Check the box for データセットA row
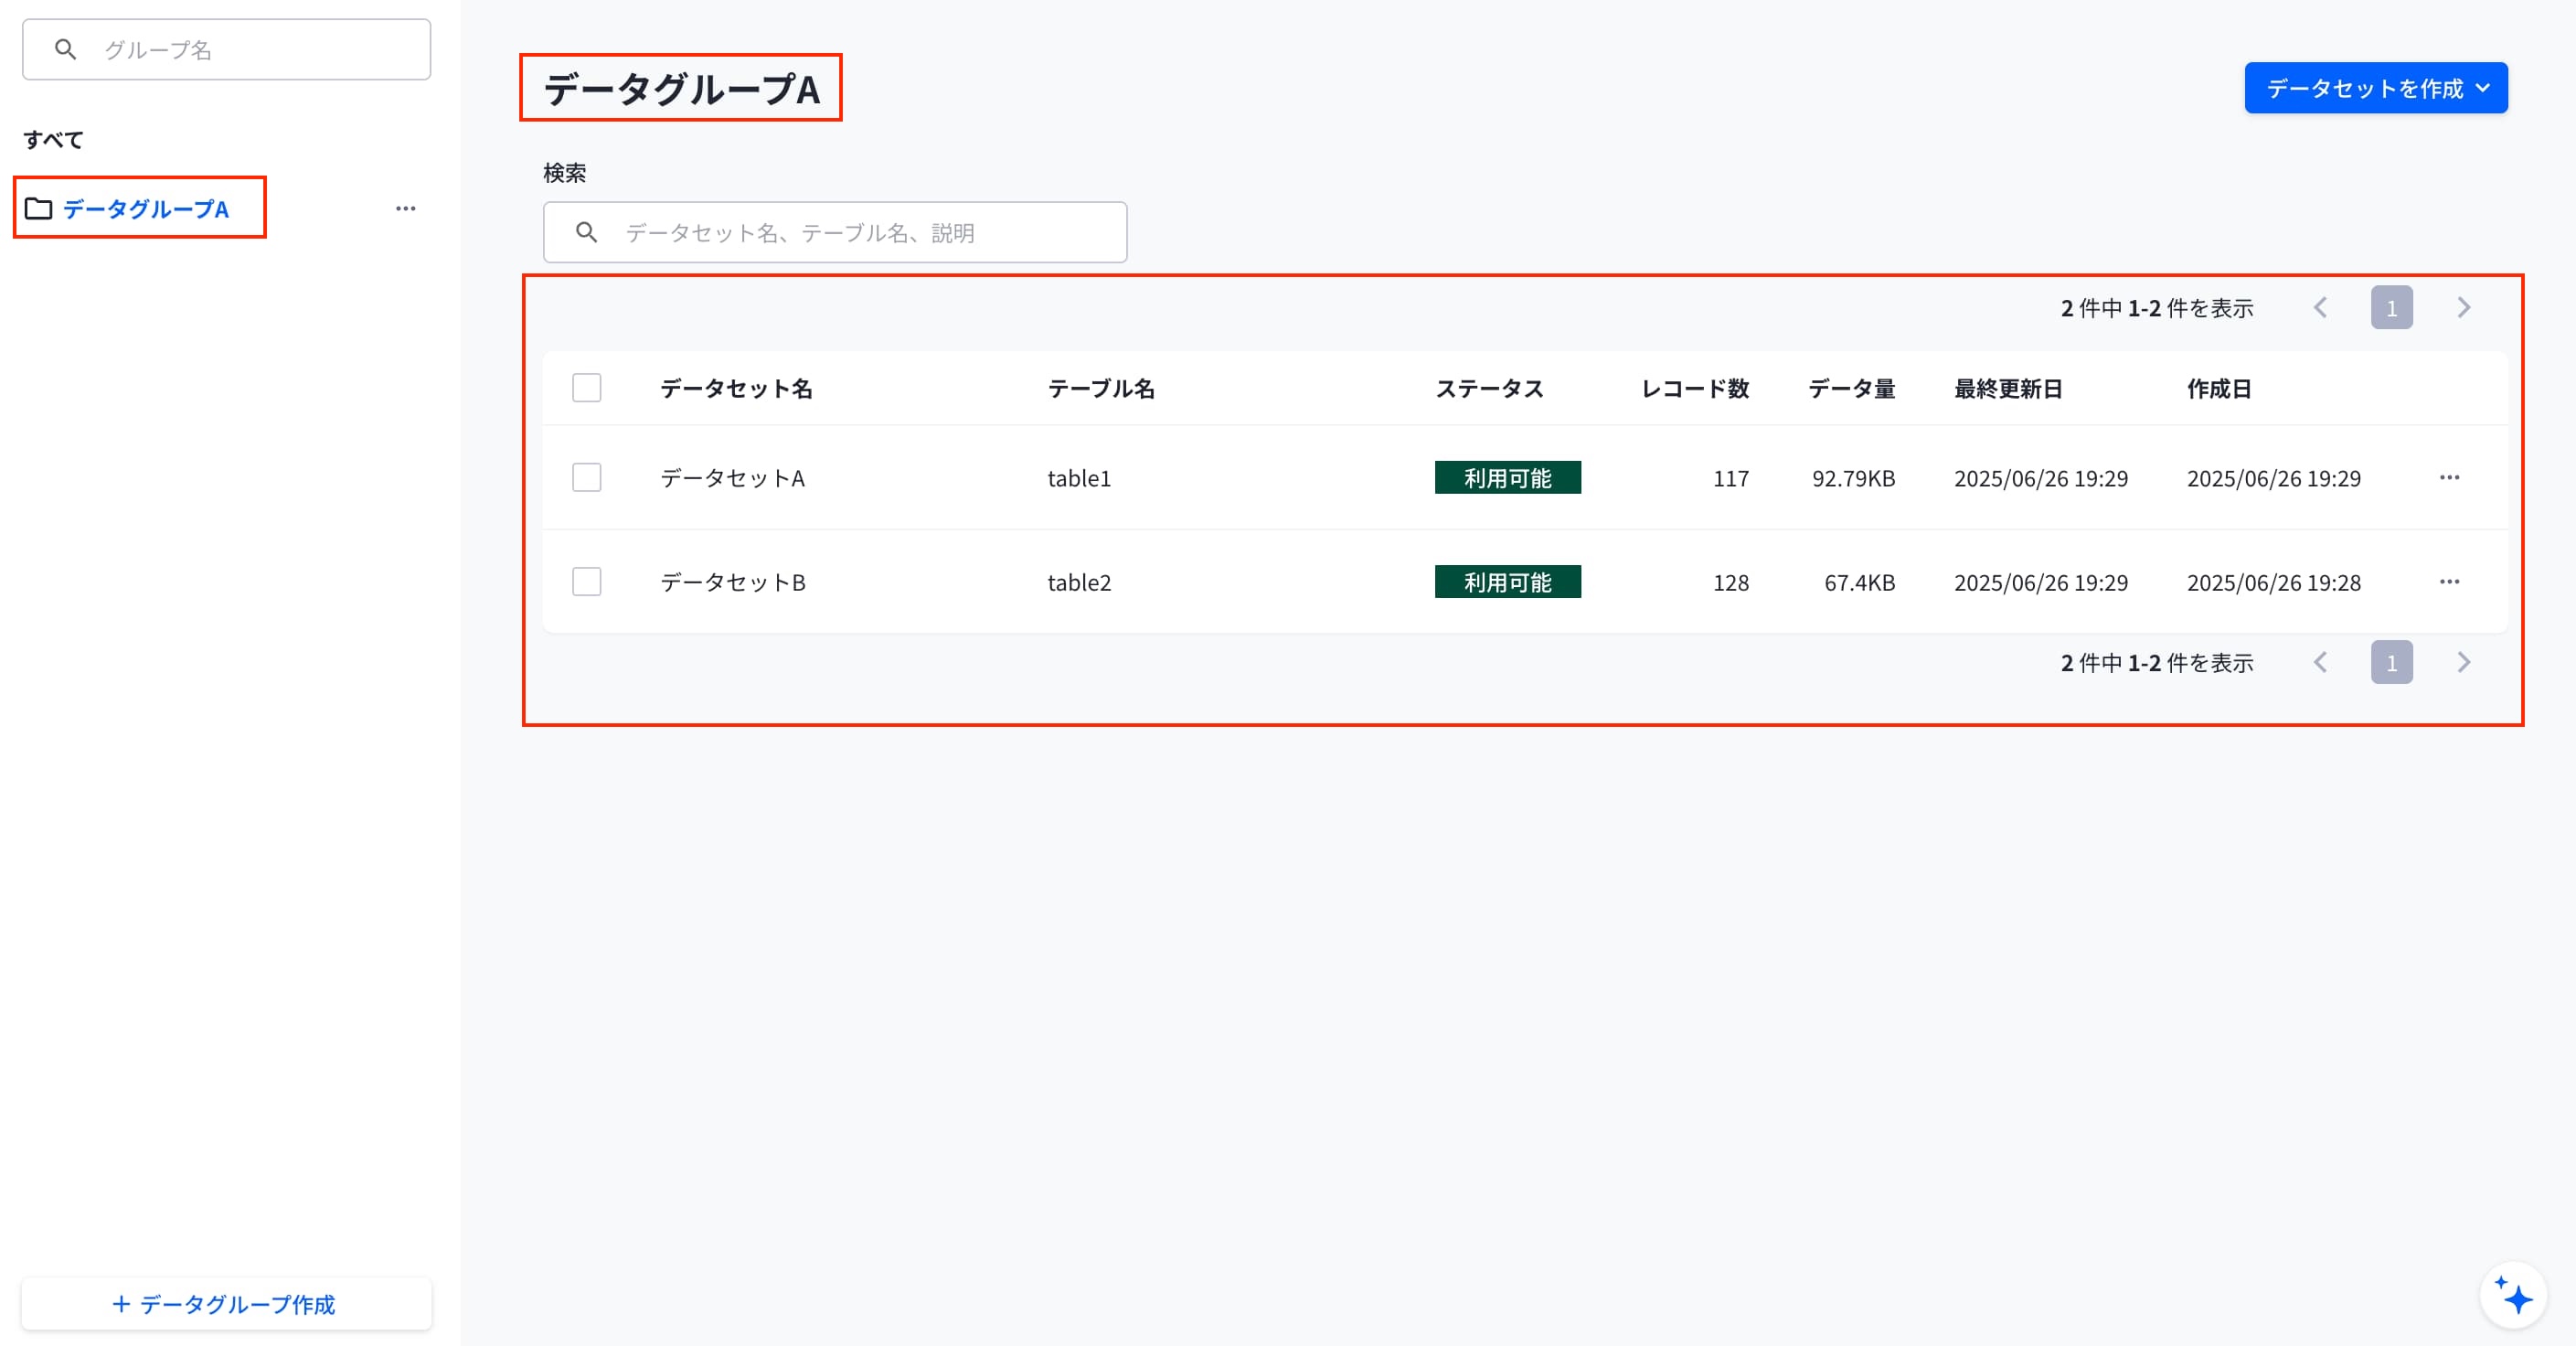This screenshot has width=2576, height=1346. pyautogui.click(x=587, y=477)
